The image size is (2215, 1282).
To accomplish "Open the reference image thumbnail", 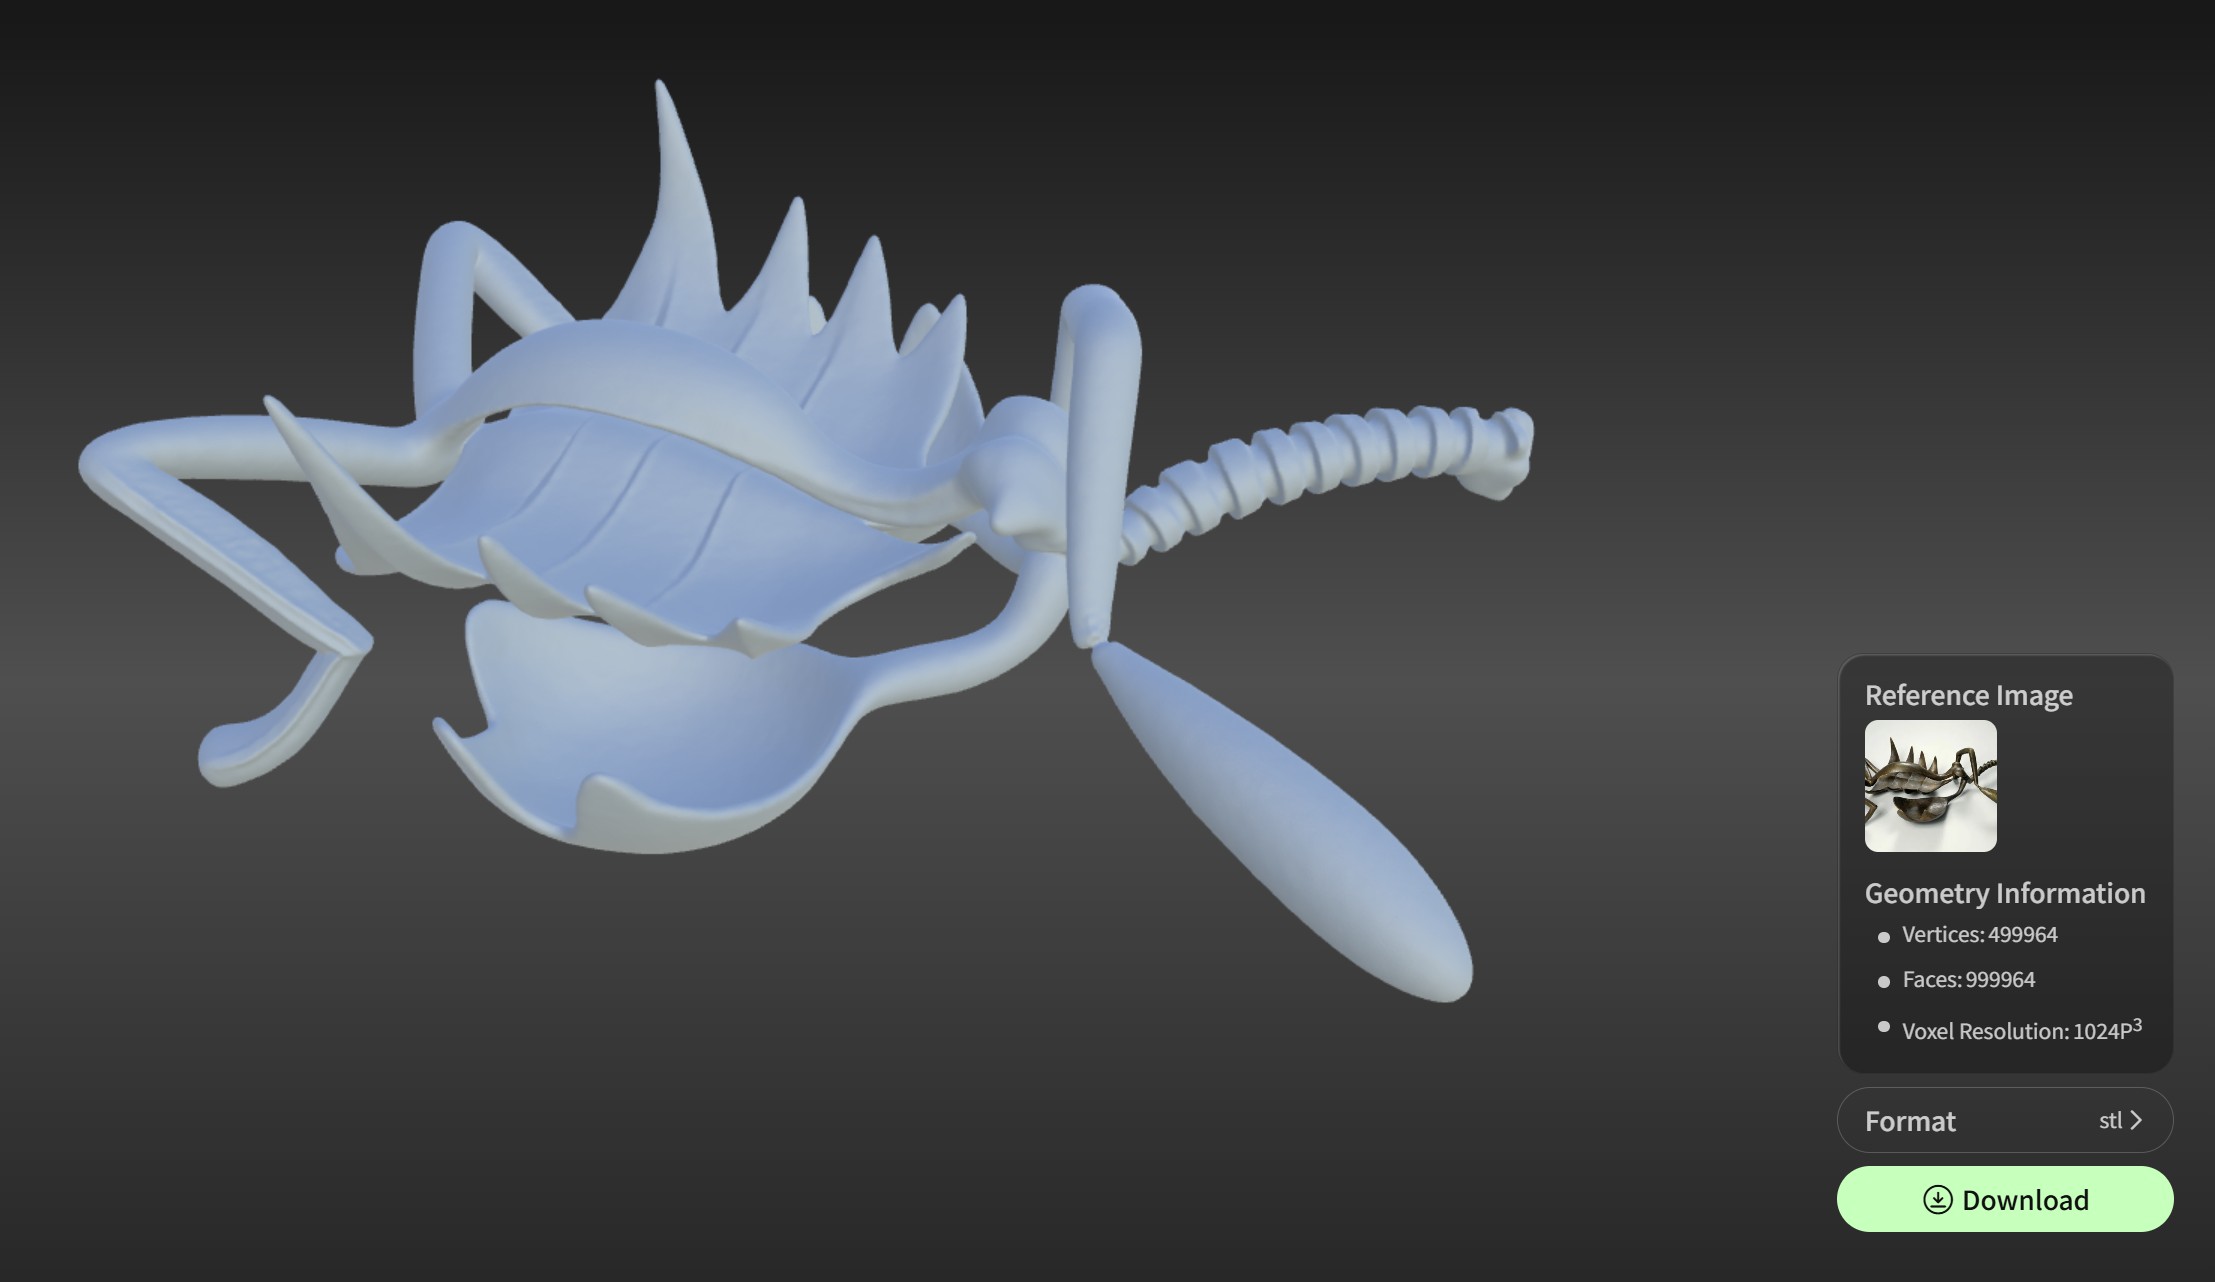I will pyautogui.click(x=1930, y=786).
